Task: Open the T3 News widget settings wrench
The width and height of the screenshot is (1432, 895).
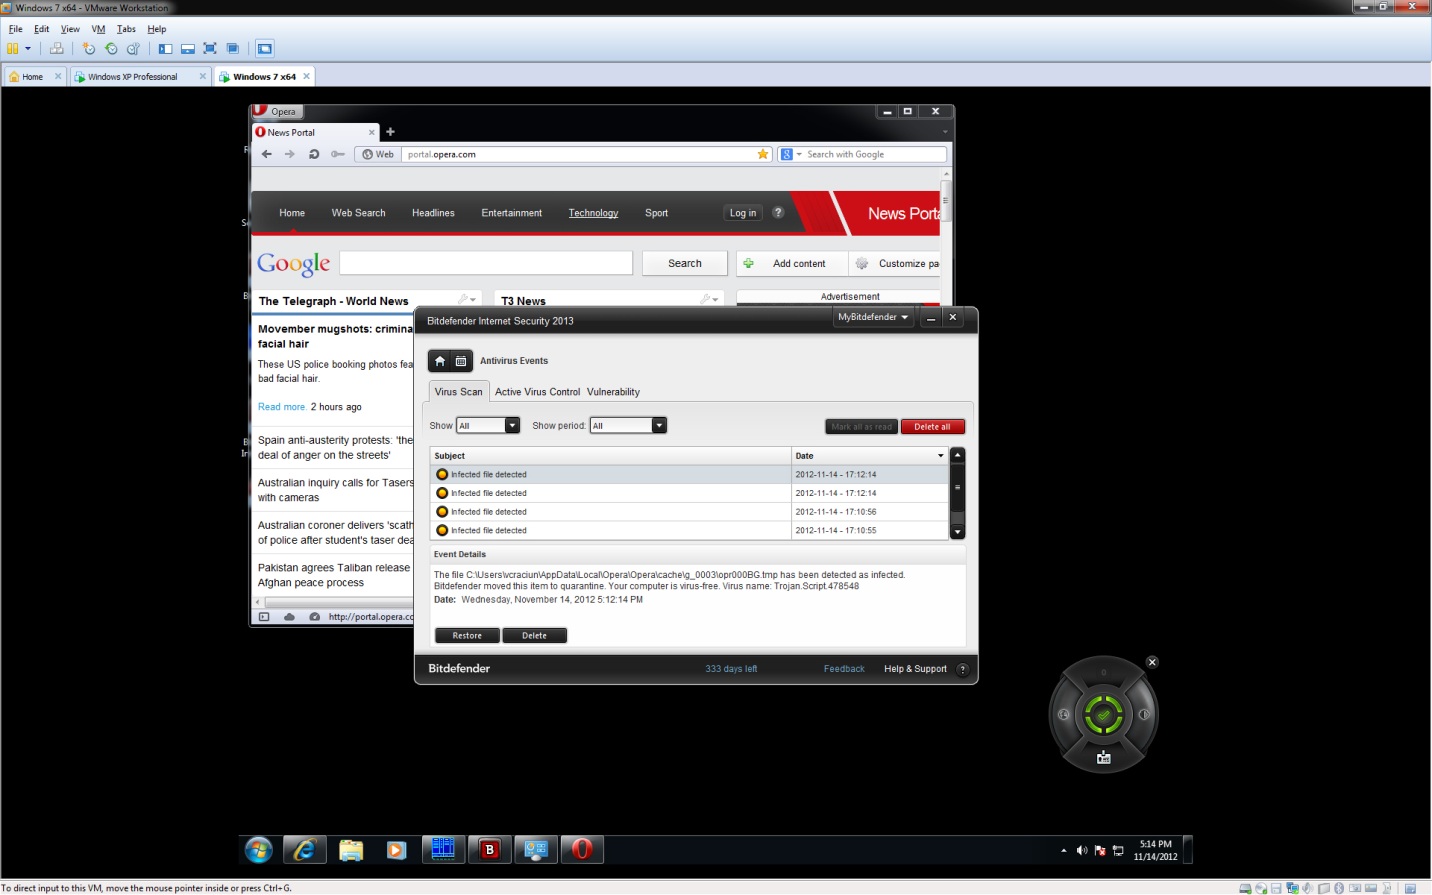Action: [x=708, y=299]
